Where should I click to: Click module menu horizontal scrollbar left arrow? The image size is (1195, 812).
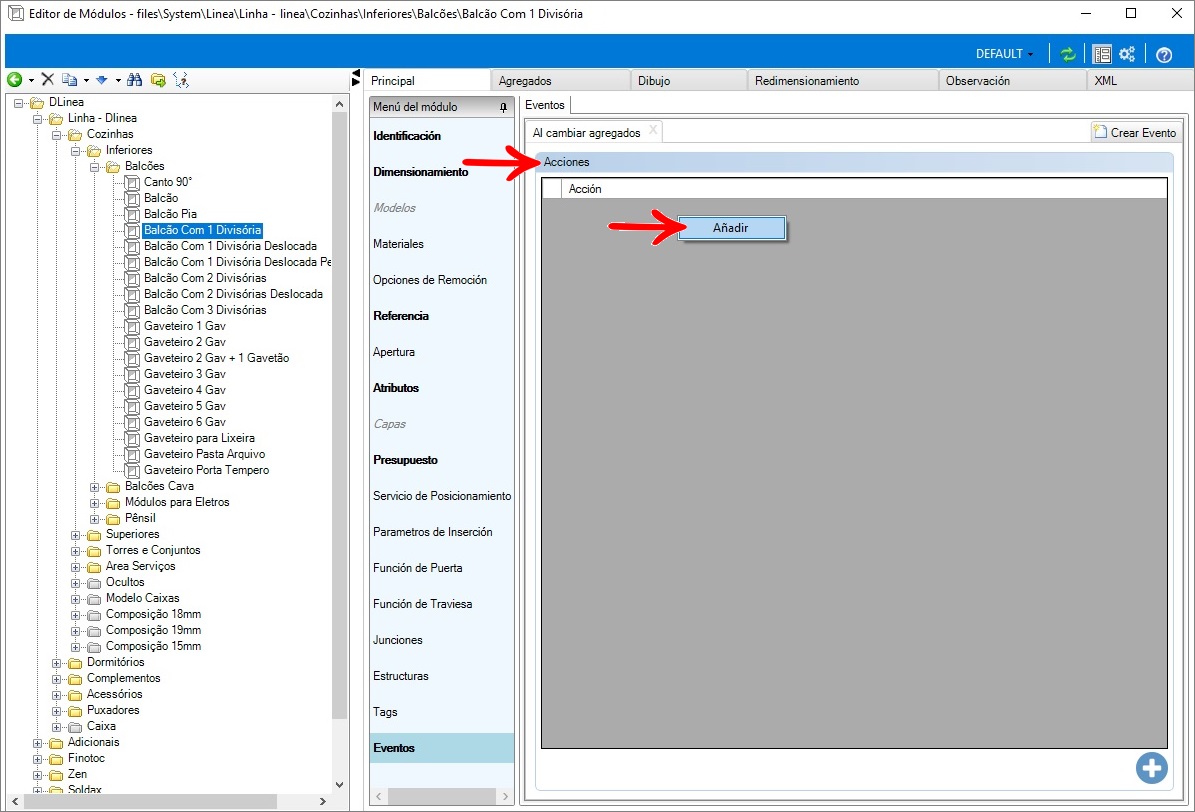[x=379, y=796]
